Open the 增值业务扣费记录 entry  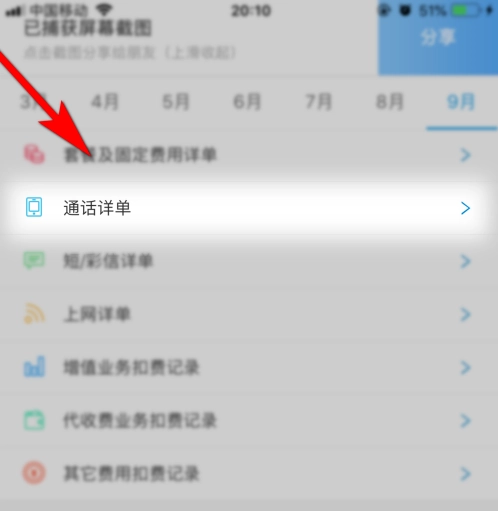pos(249,367)
